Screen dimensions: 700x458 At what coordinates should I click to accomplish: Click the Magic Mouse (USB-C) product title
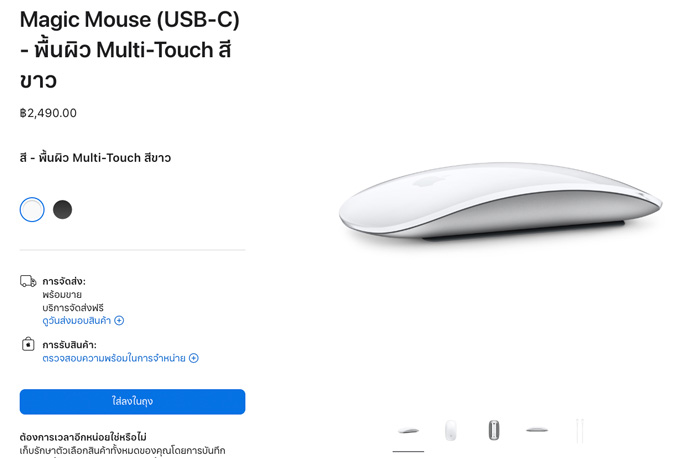pos(130,50)
